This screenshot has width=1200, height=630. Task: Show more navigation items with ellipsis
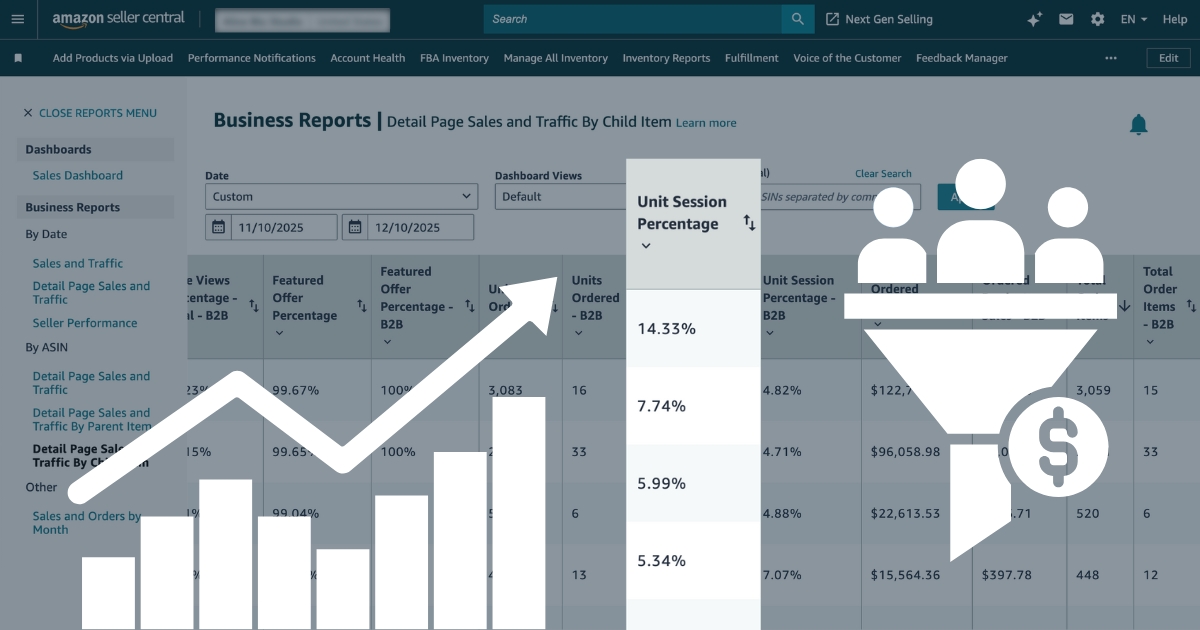[1111, 58]
